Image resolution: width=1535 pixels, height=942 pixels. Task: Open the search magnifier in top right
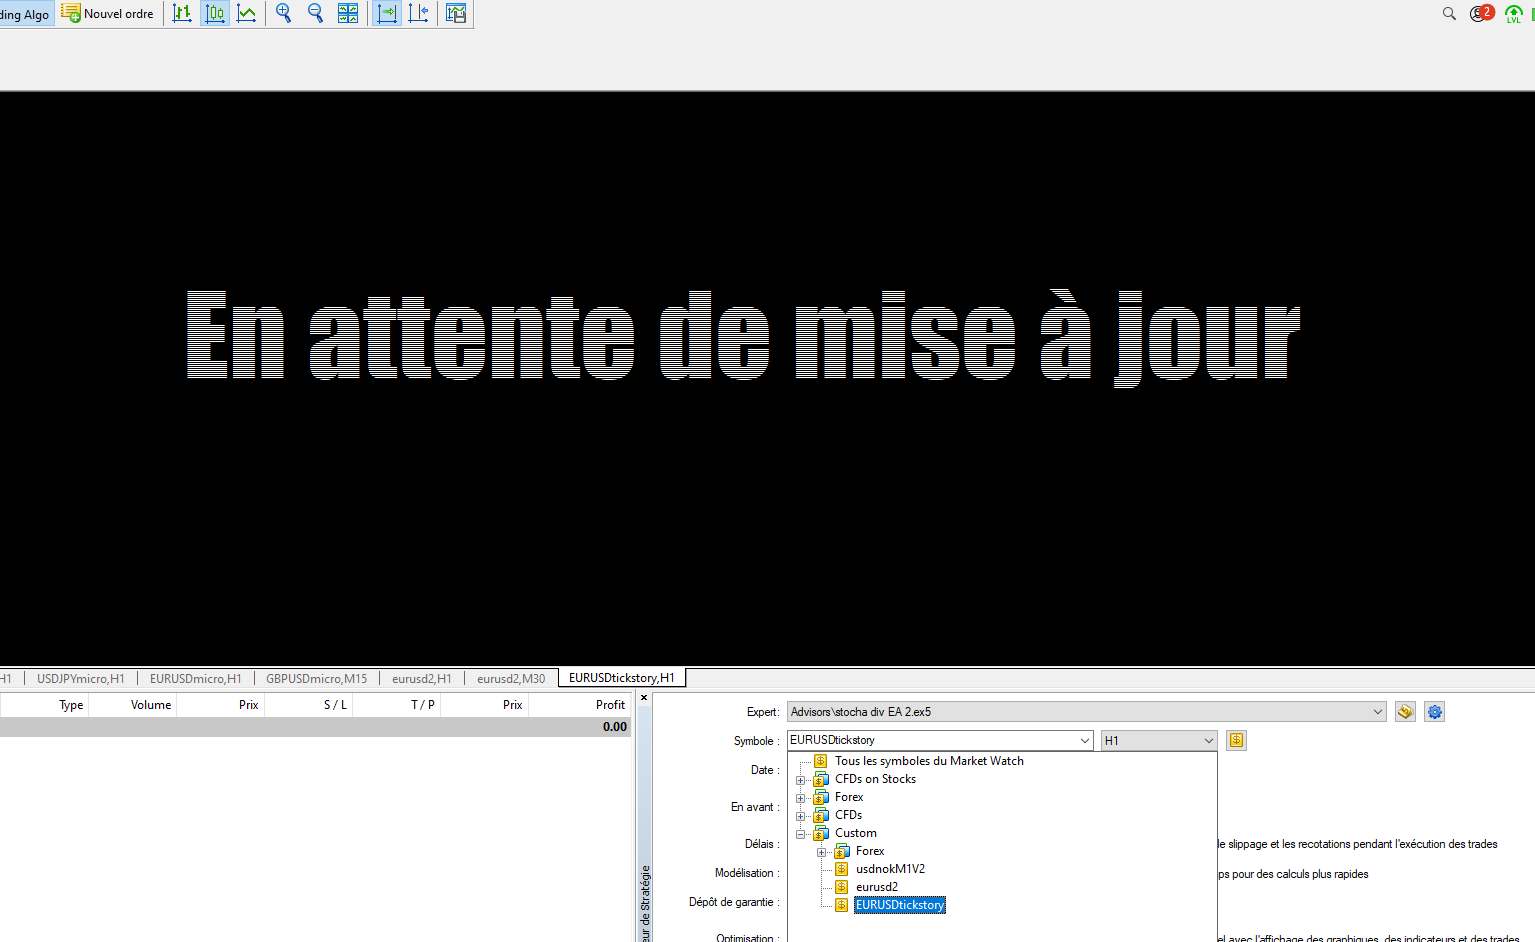click(1449, 14)
